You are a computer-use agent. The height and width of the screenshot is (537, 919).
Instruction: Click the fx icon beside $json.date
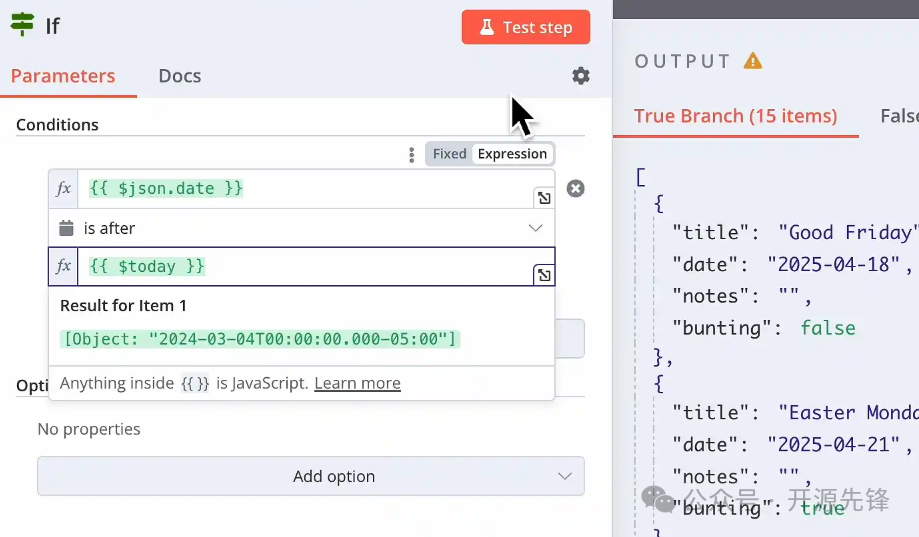[63, 189]
